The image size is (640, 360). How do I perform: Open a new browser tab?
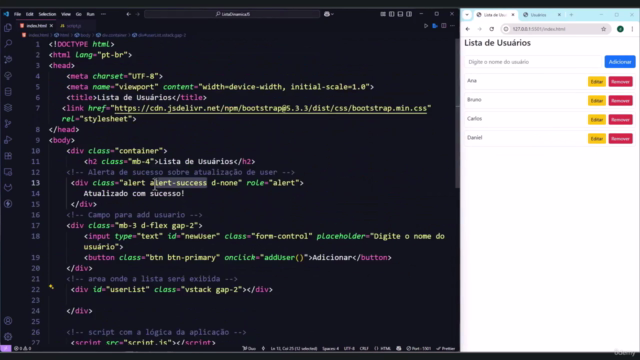click(x=571, y=15)
